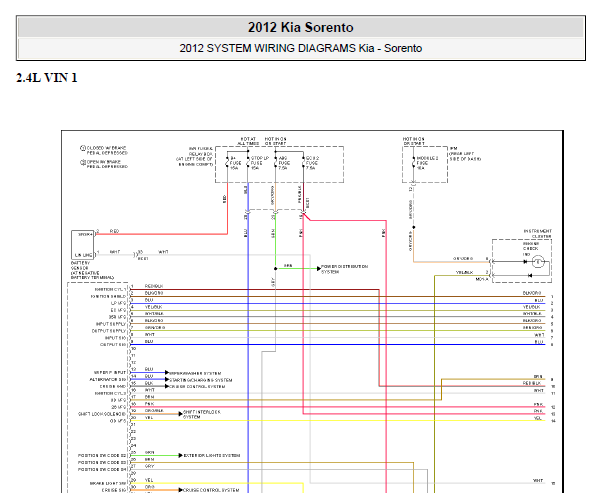The width and height of the screenshot is (605, 493).
Task: Click the 'RED/BLK' wire label at pin 1
Action: [x=154, y=286]
